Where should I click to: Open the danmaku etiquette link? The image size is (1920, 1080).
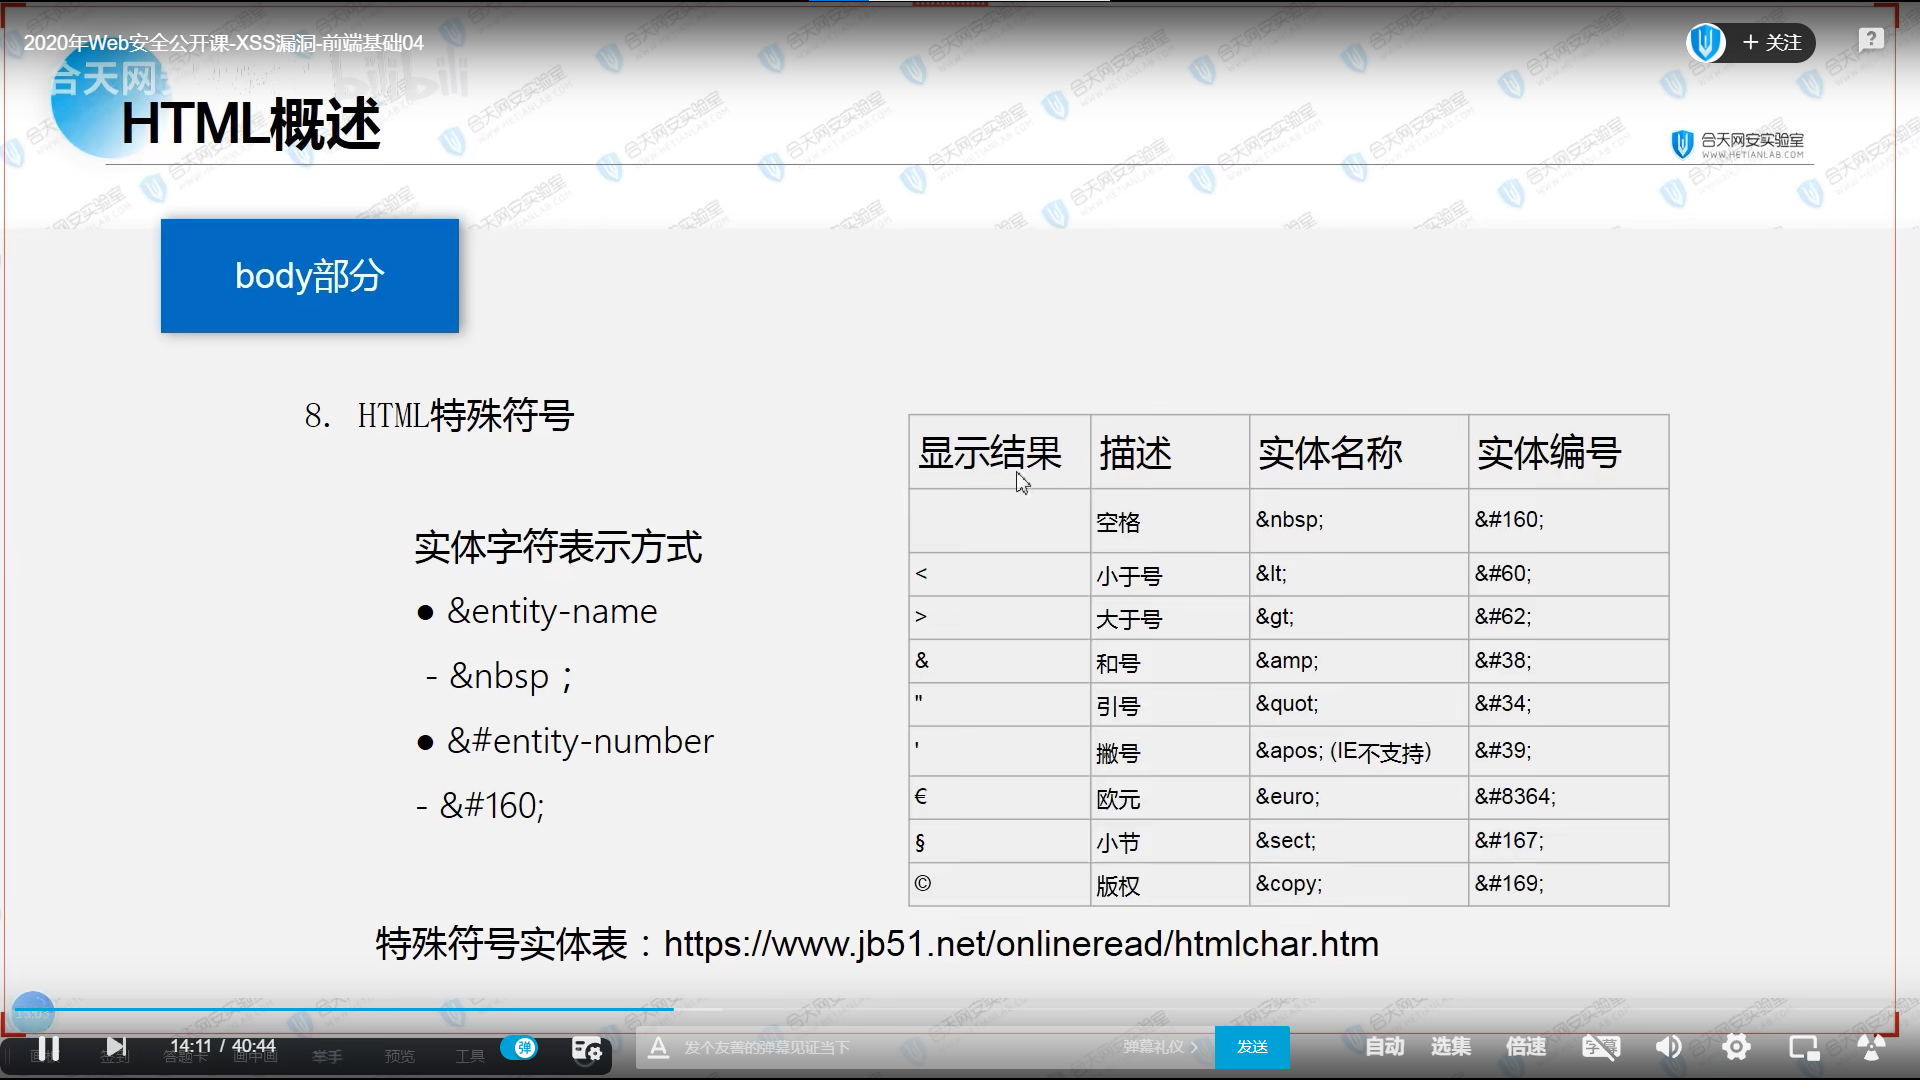(x=1160, y=1047)
